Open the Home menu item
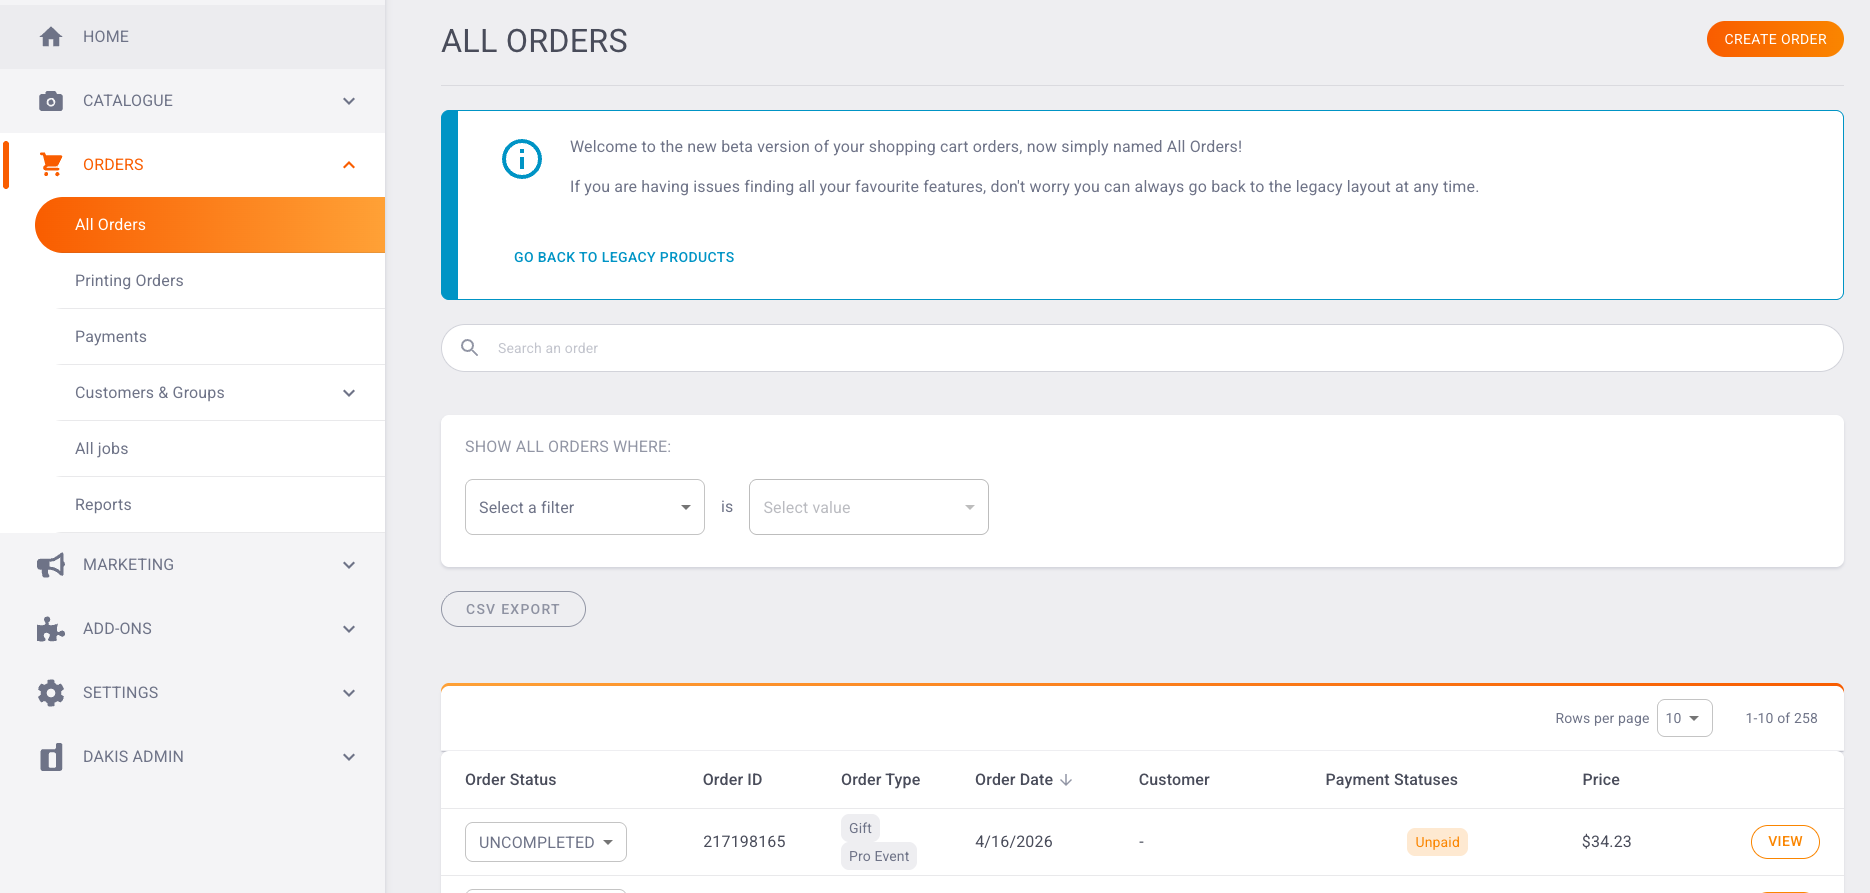This screenshot has height=893, width=1870. pyautogui.click(x=192, y=37)
